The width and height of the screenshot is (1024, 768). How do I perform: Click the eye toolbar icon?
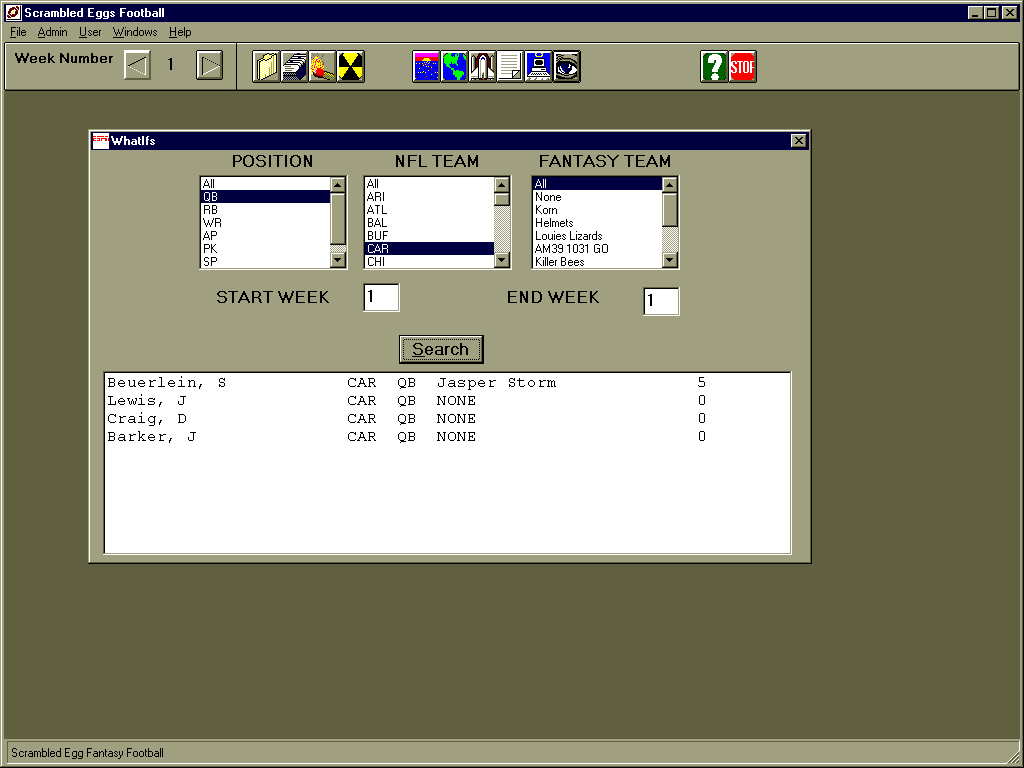[x=567, y=67]
